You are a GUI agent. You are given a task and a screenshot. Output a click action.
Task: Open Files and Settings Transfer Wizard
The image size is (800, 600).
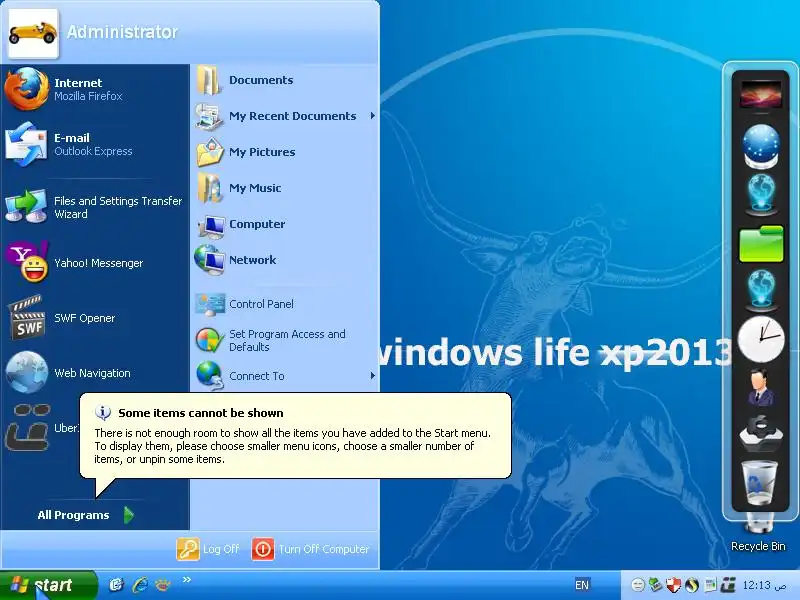(x=95, y=207)
